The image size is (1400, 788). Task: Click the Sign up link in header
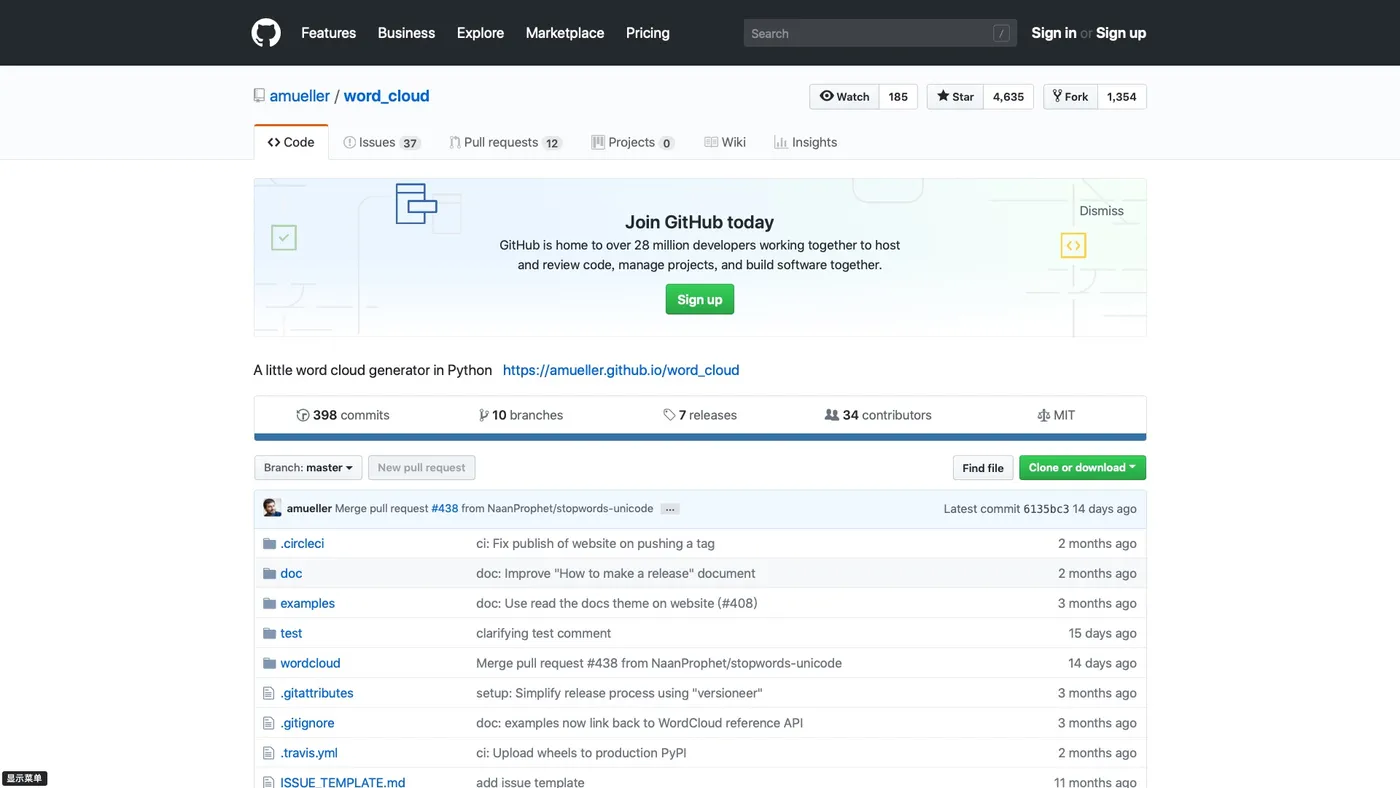(1121, 33)
